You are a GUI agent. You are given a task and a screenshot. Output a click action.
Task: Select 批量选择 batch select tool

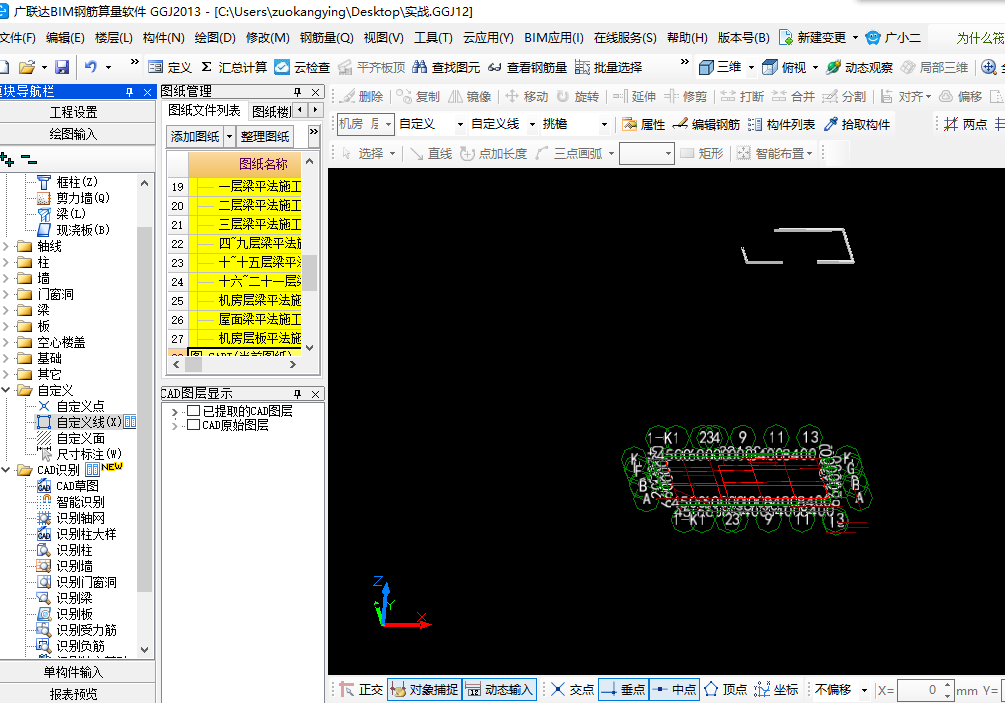pos(608,67)
